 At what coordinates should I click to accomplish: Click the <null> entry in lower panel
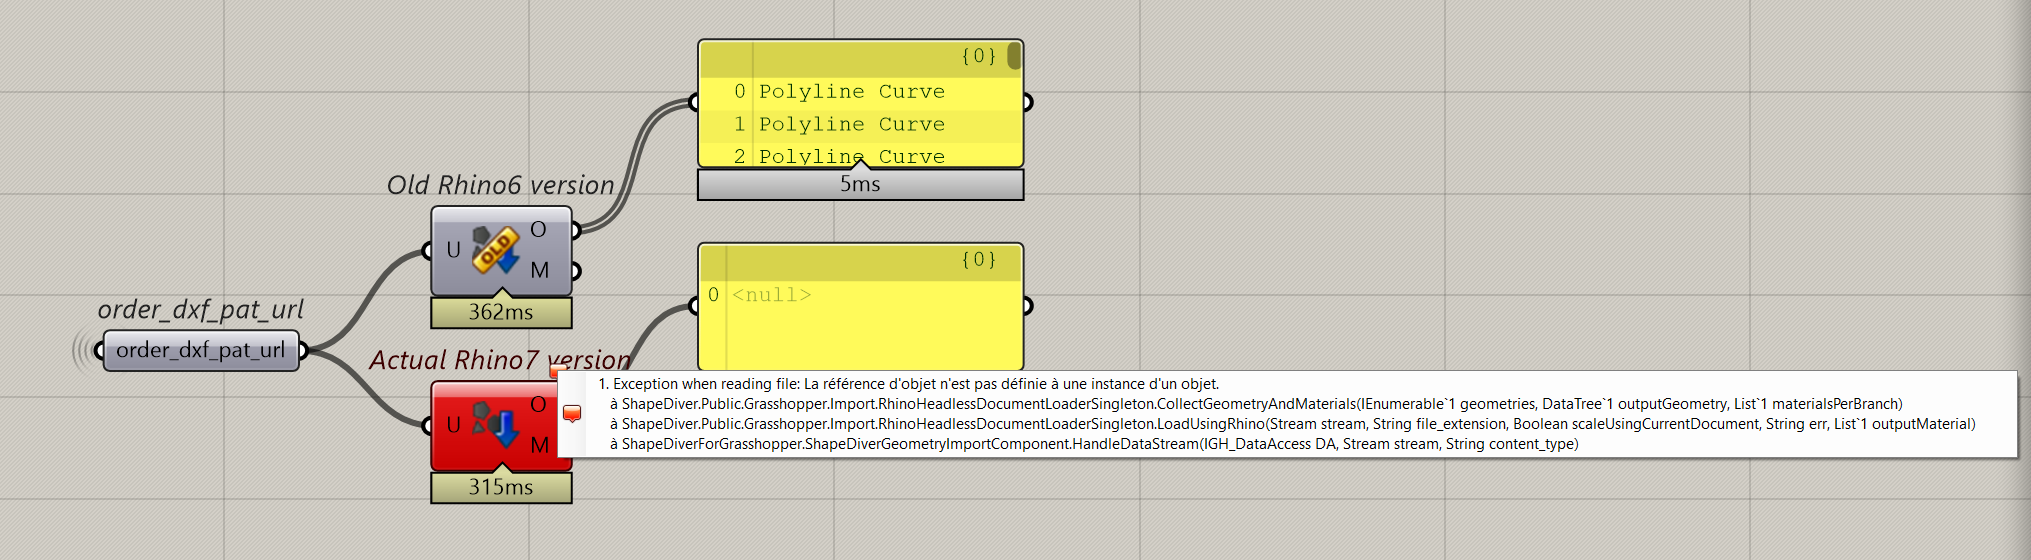click(771, 295)
